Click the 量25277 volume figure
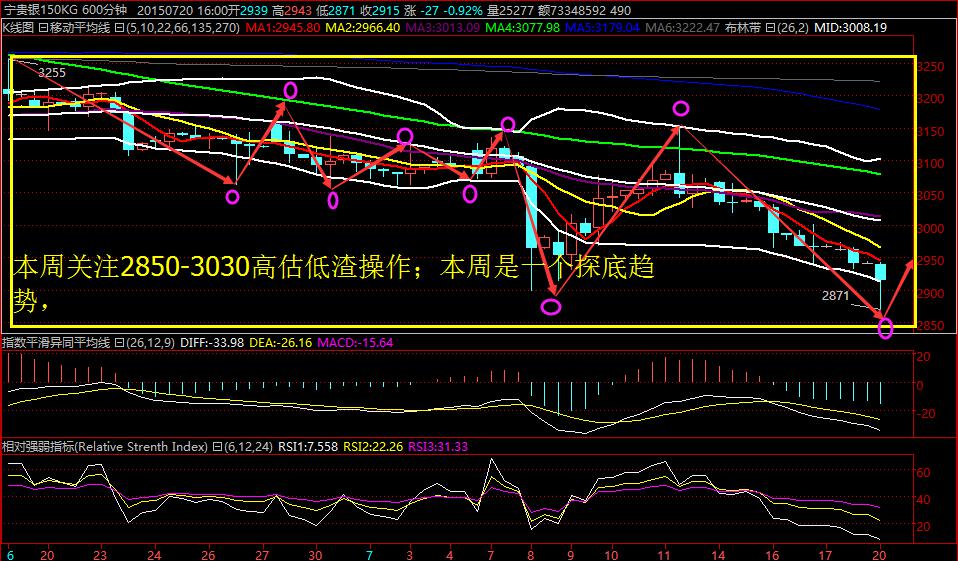The height and width of the screenshot is (561, 958). click(x=510, y=10)
